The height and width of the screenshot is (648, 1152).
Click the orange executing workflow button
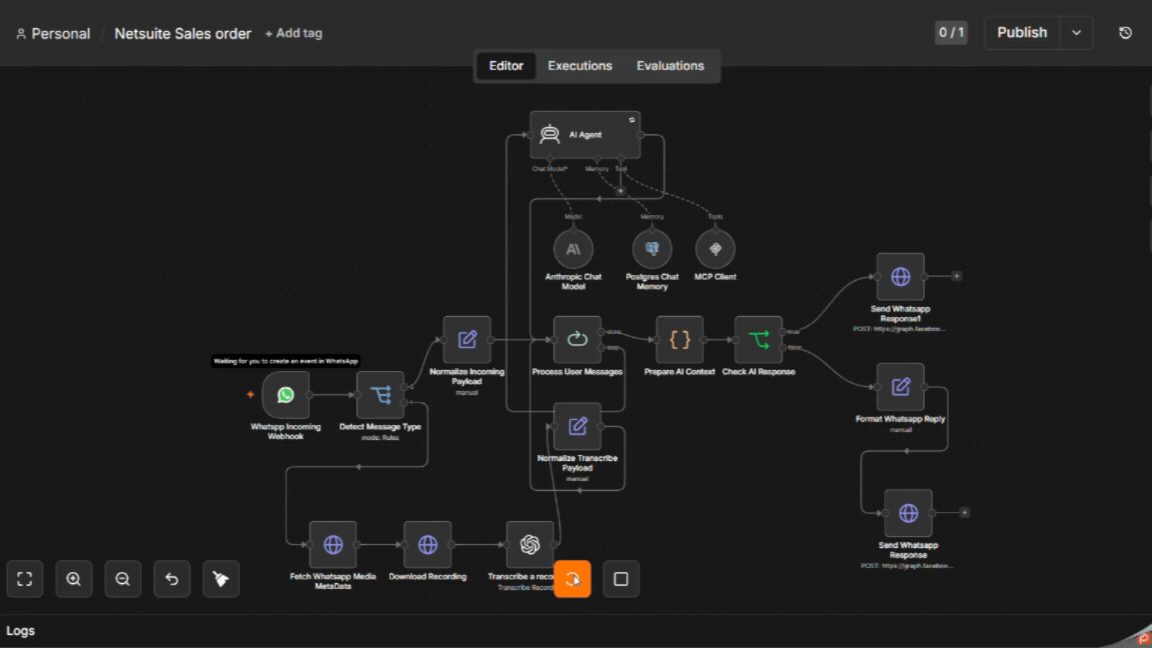(x=572, y=579)
